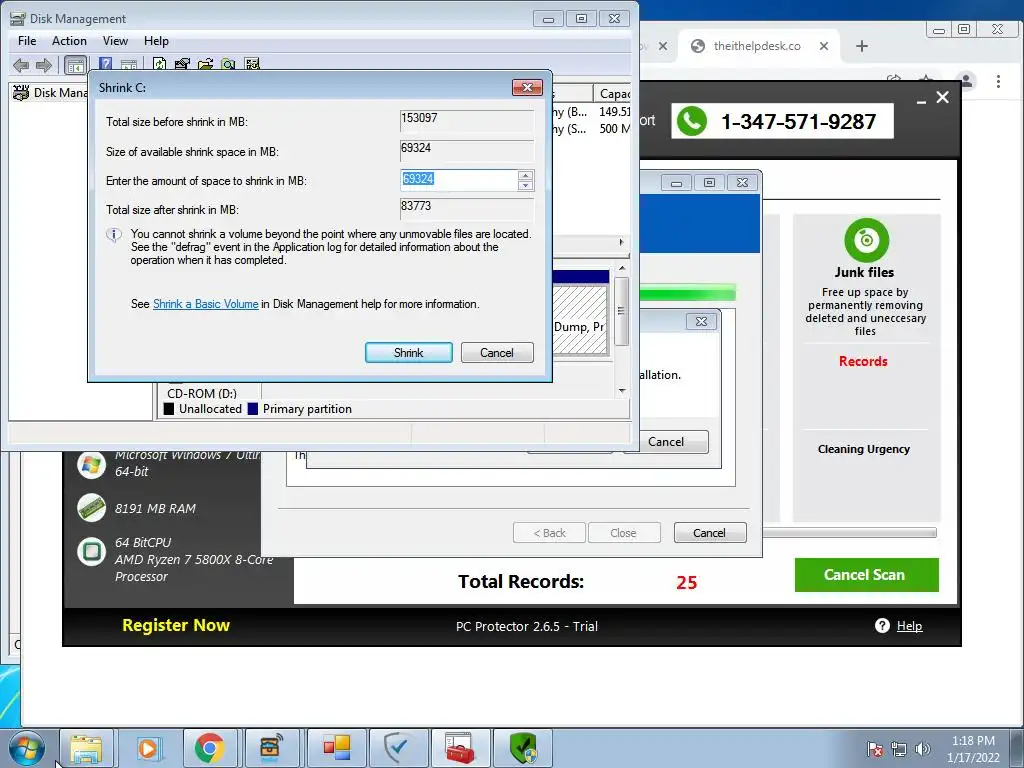Open the View menu
This screenshot has width=1024, height=768.
[x=115, y=40]
